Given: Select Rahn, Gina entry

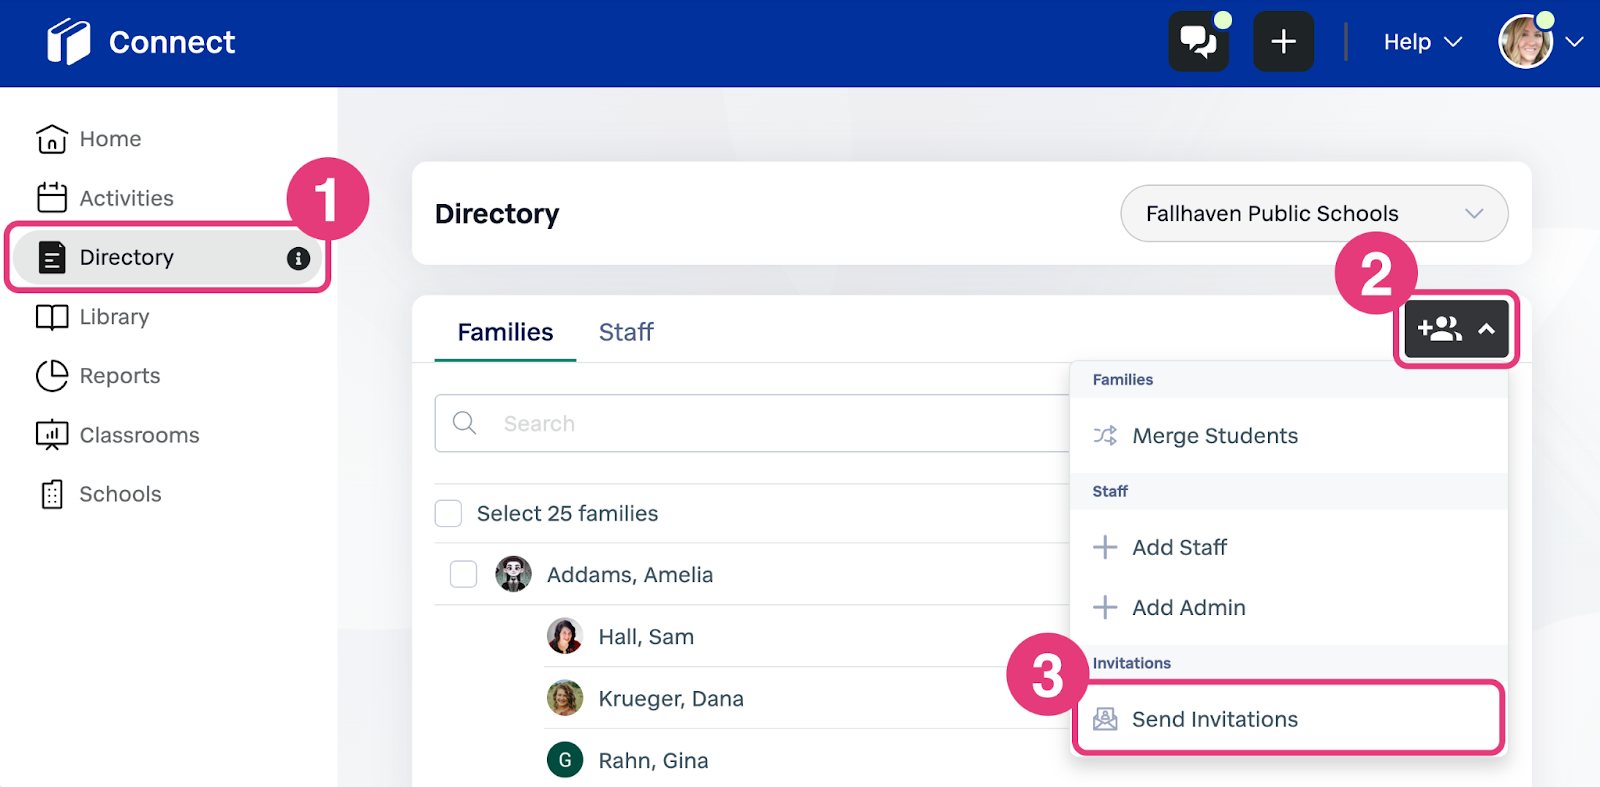Looking at the screenshot, I should (653, 761).
